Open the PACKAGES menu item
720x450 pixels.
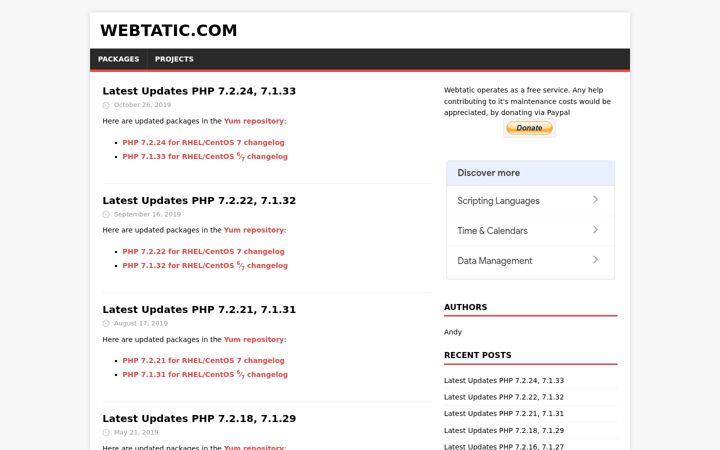pyautogui.click(x=118, y=59)
